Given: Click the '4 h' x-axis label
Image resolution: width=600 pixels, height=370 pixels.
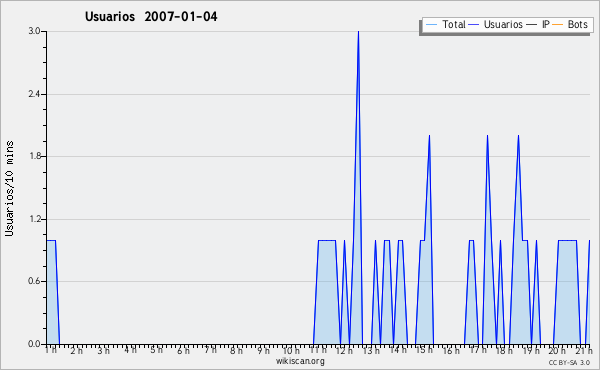Looking at the screenshot, I should (130, 350).
